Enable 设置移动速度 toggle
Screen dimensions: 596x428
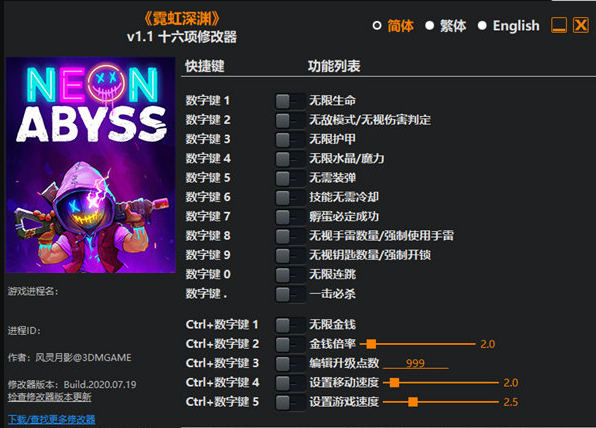coord(290,383)
